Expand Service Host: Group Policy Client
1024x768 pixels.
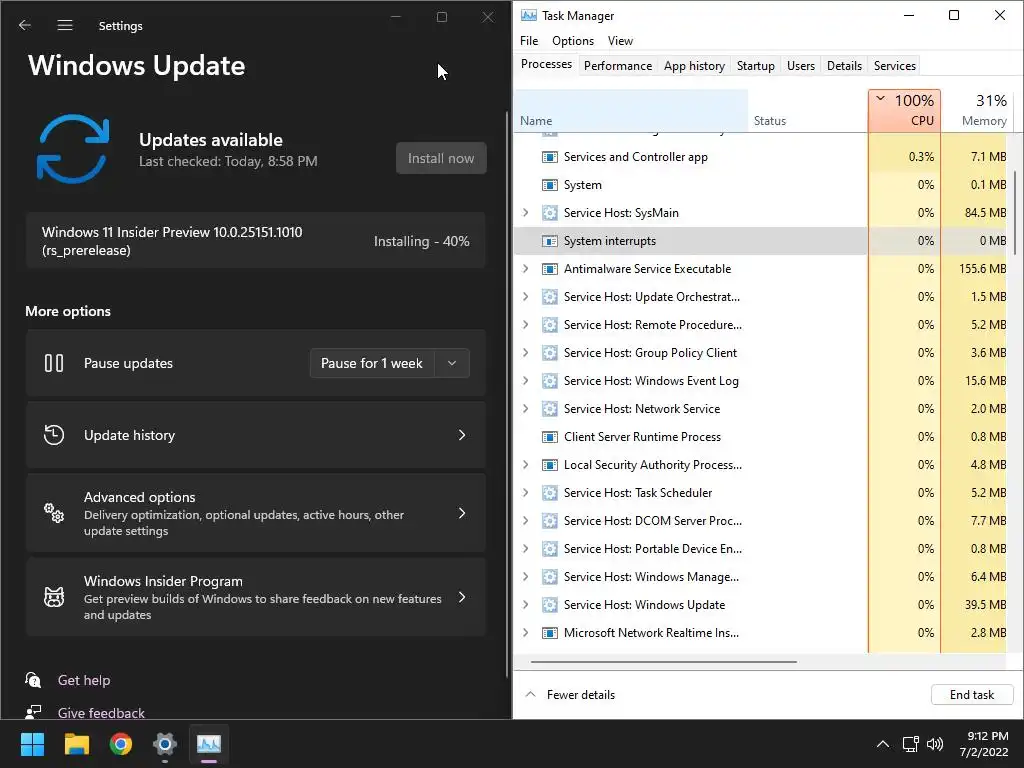coord(526,353)
